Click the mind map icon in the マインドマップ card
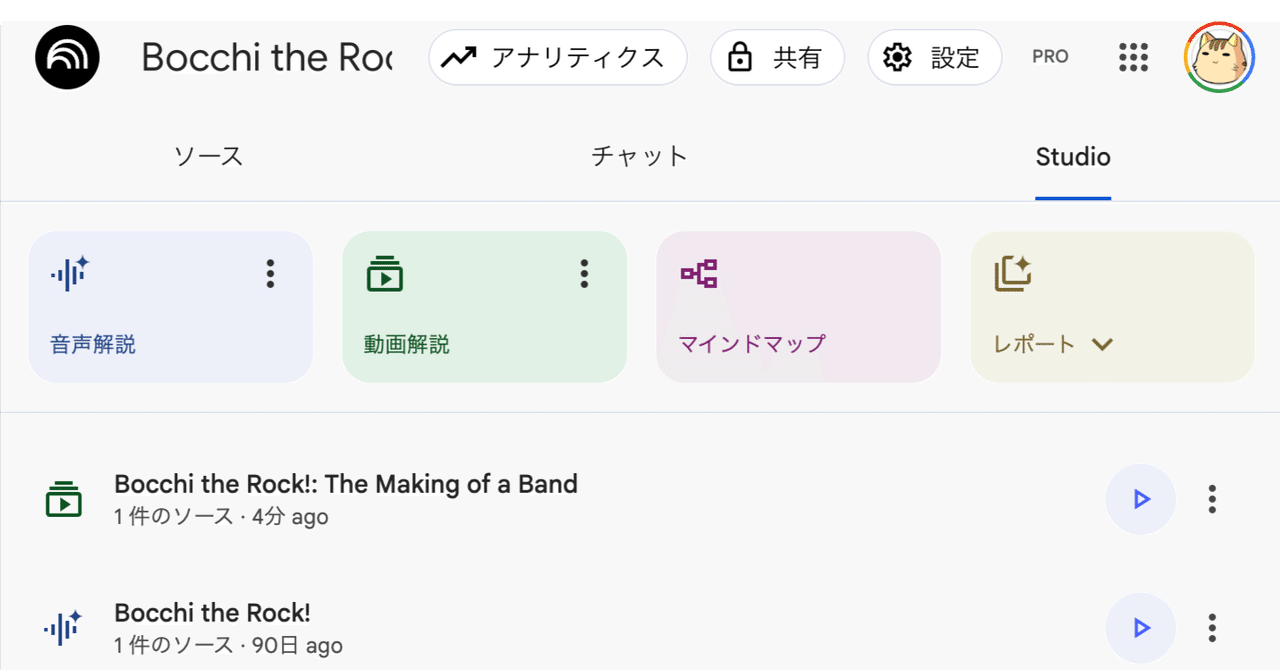1280x670 pixels. pyautogui.click(x=699, y=274)
